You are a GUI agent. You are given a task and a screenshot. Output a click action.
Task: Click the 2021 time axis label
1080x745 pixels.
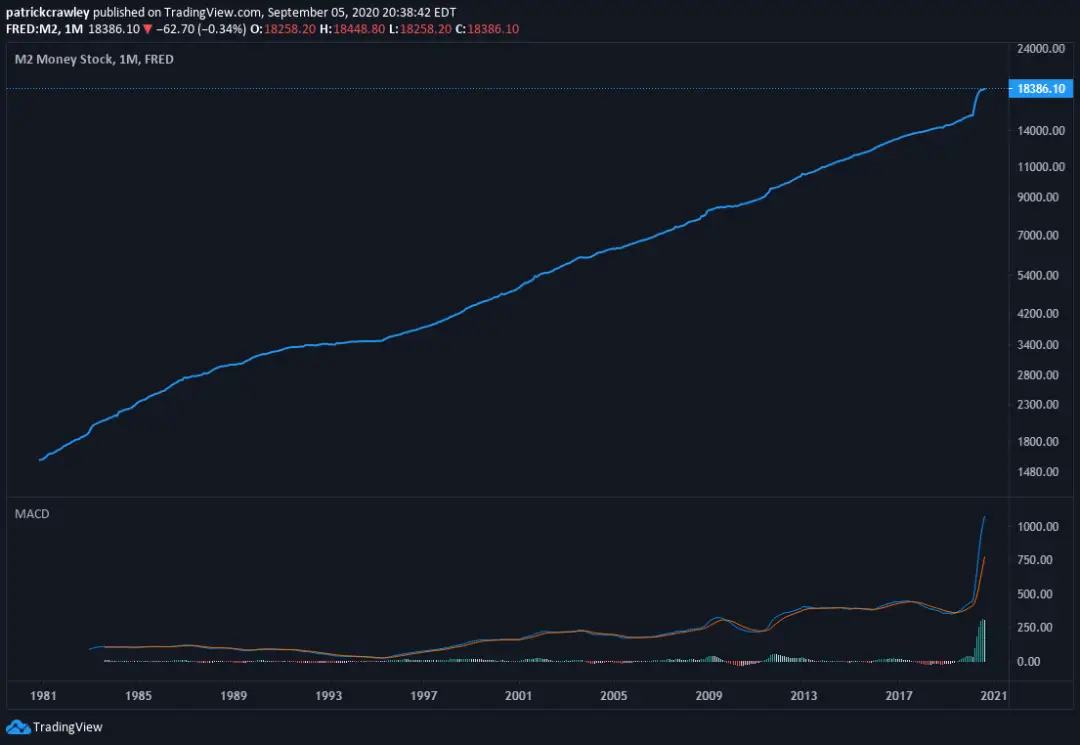pyautogui.click(x=994, y=695)
